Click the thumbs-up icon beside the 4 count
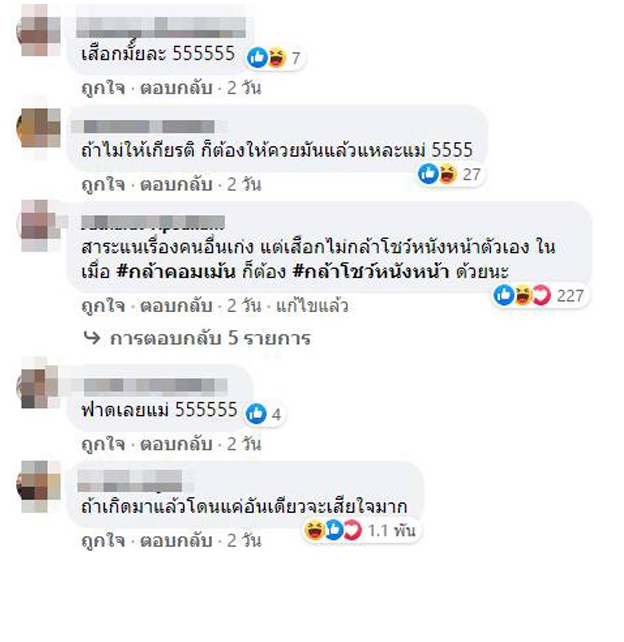 click(256, 414)
